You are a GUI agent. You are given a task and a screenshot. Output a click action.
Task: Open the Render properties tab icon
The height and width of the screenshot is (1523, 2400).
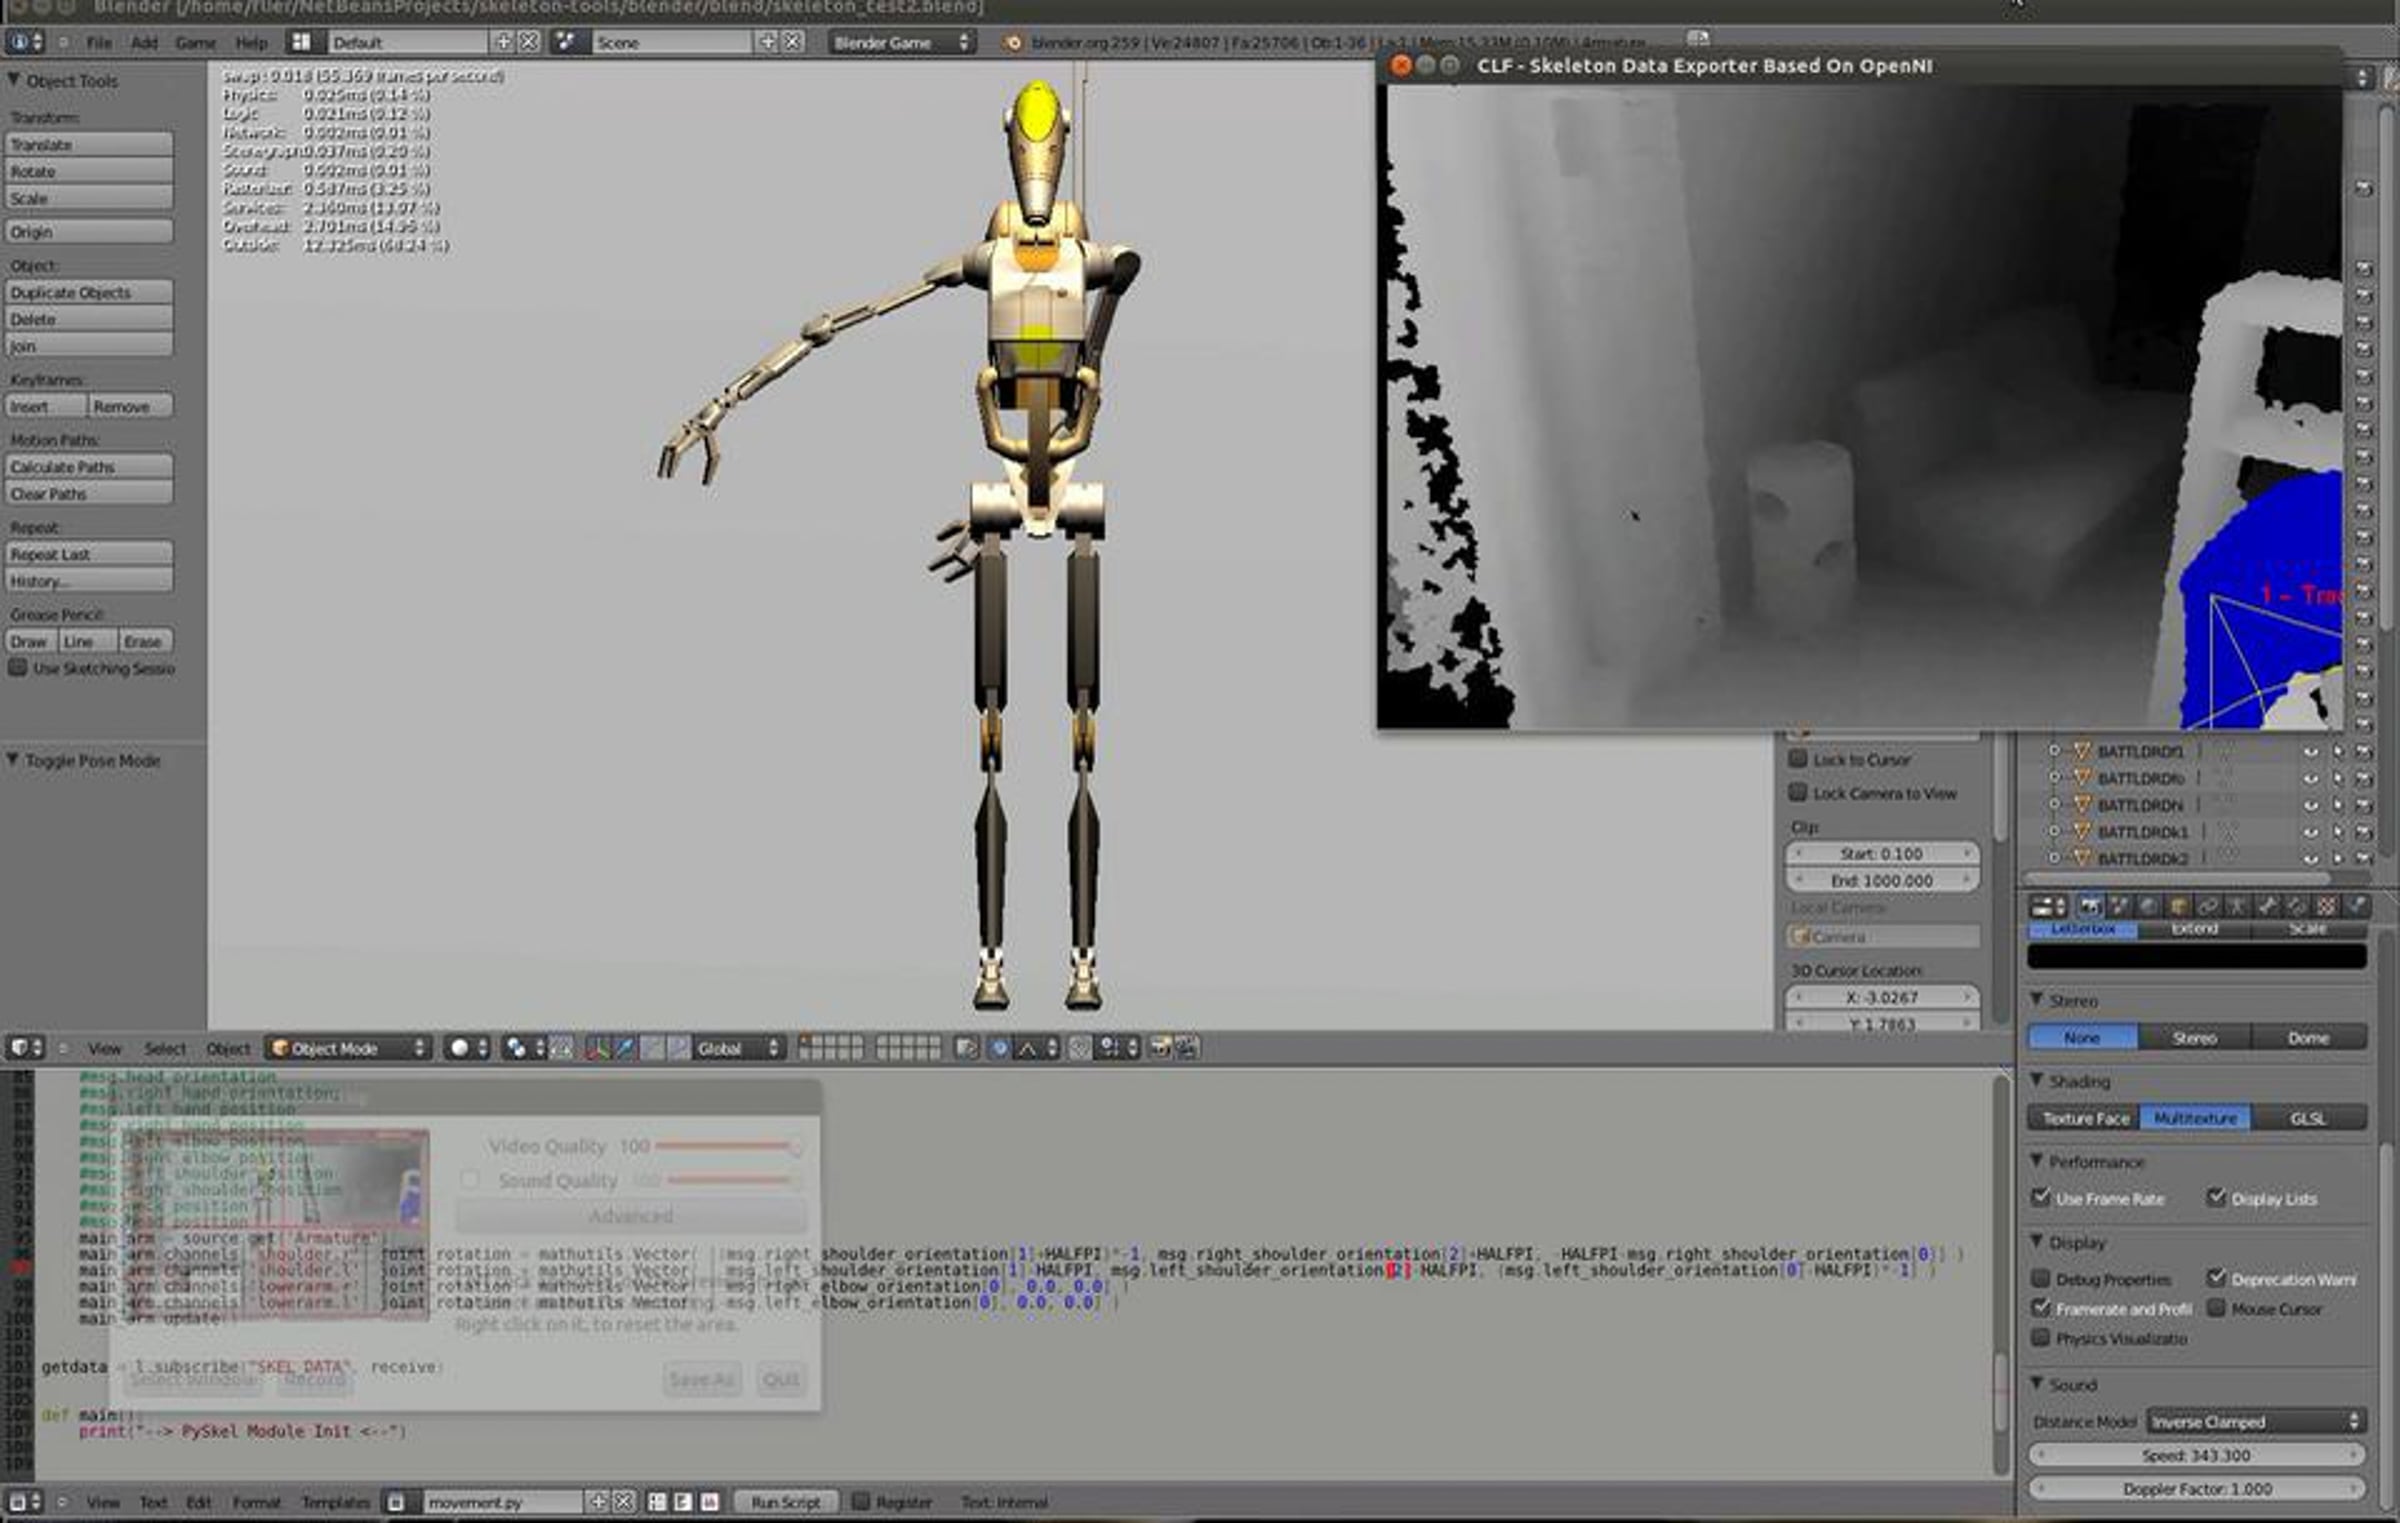pos(2090,906)
